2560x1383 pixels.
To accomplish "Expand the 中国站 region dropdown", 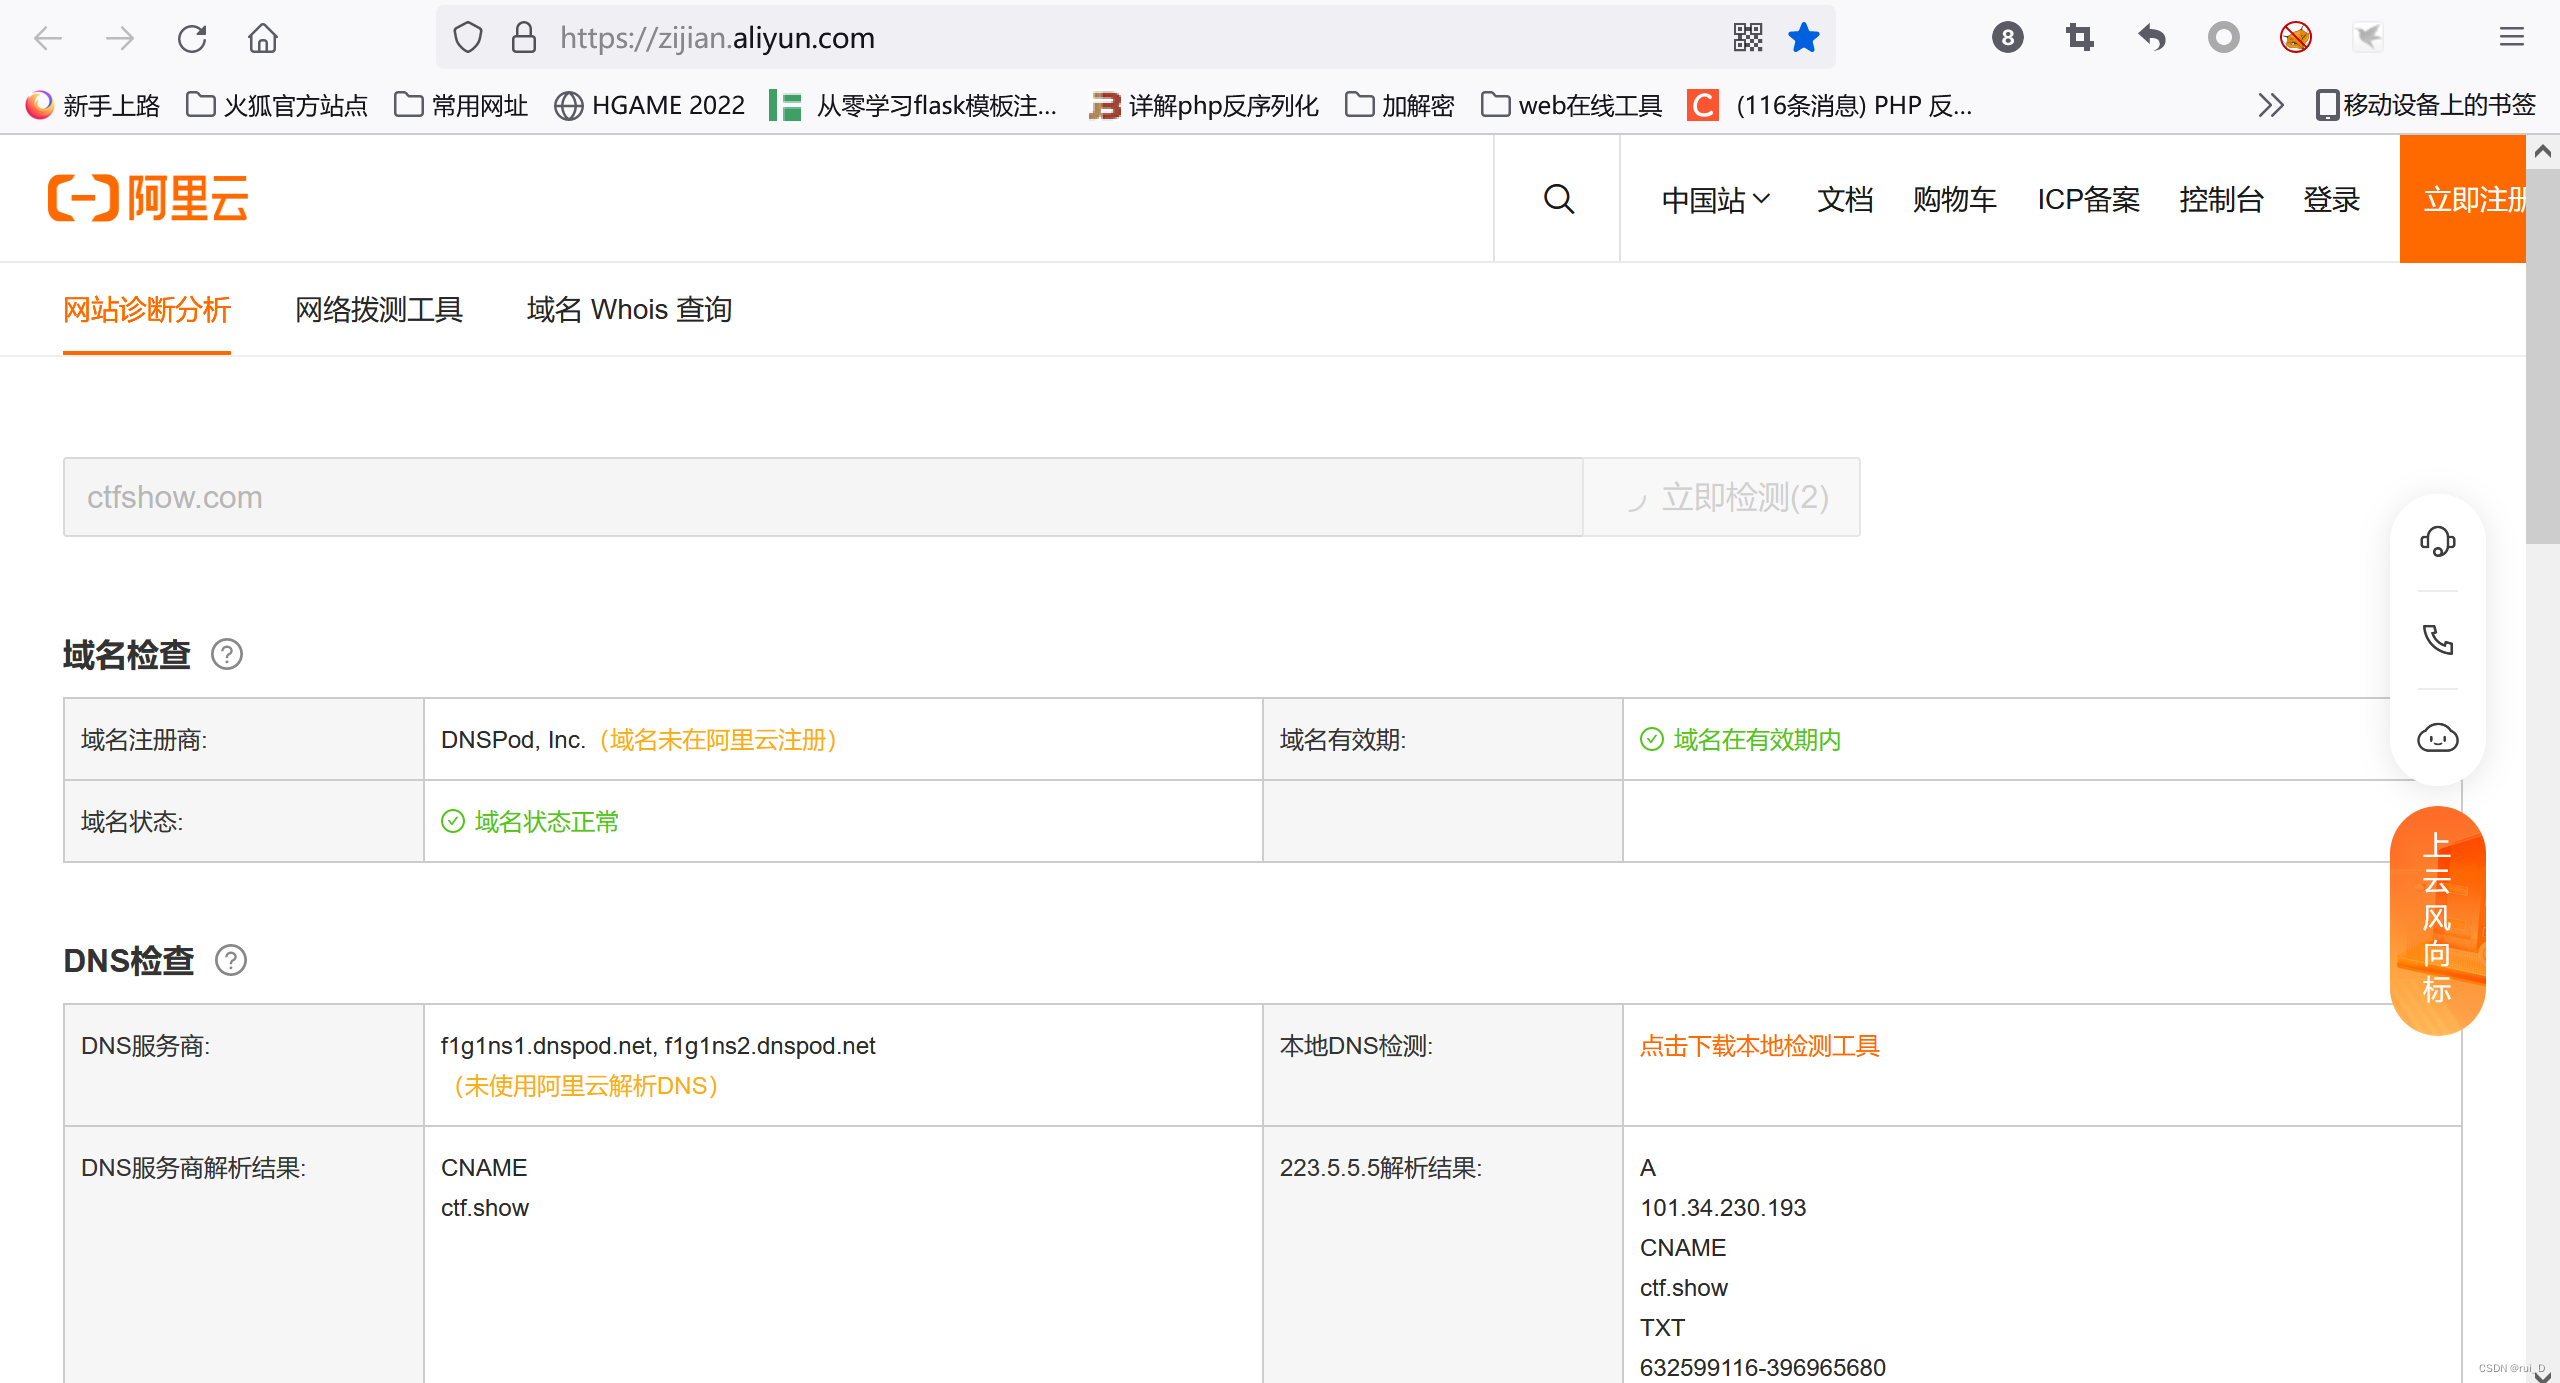I will pos(1716,199).
